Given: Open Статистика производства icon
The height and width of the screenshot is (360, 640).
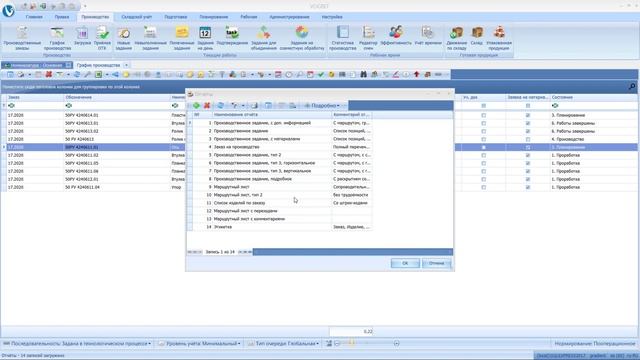Looking at the screenshot, I should click(343, 38).
